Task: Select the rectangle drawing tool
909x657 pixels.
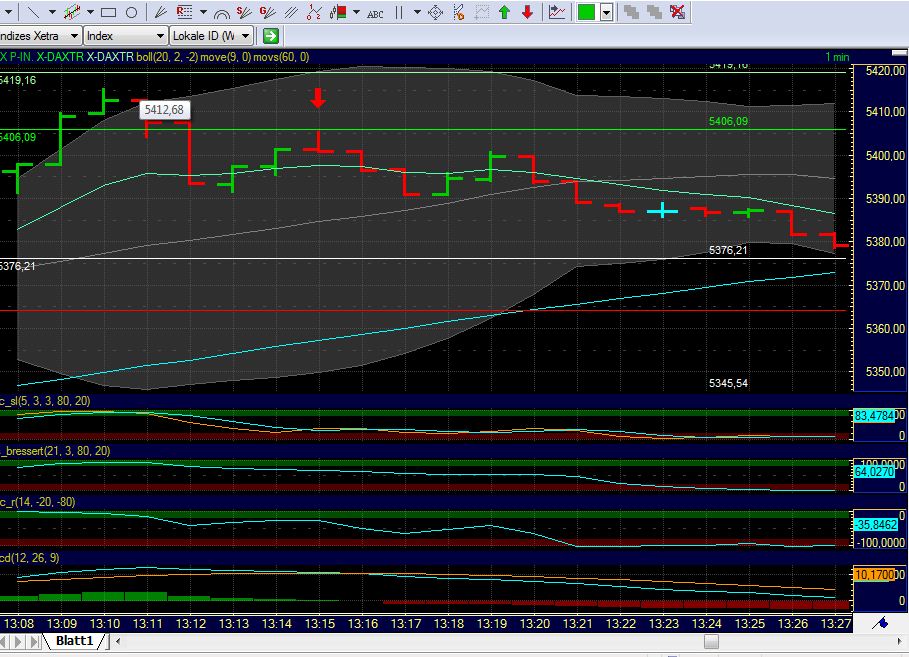Action: (x=108, y=12)
